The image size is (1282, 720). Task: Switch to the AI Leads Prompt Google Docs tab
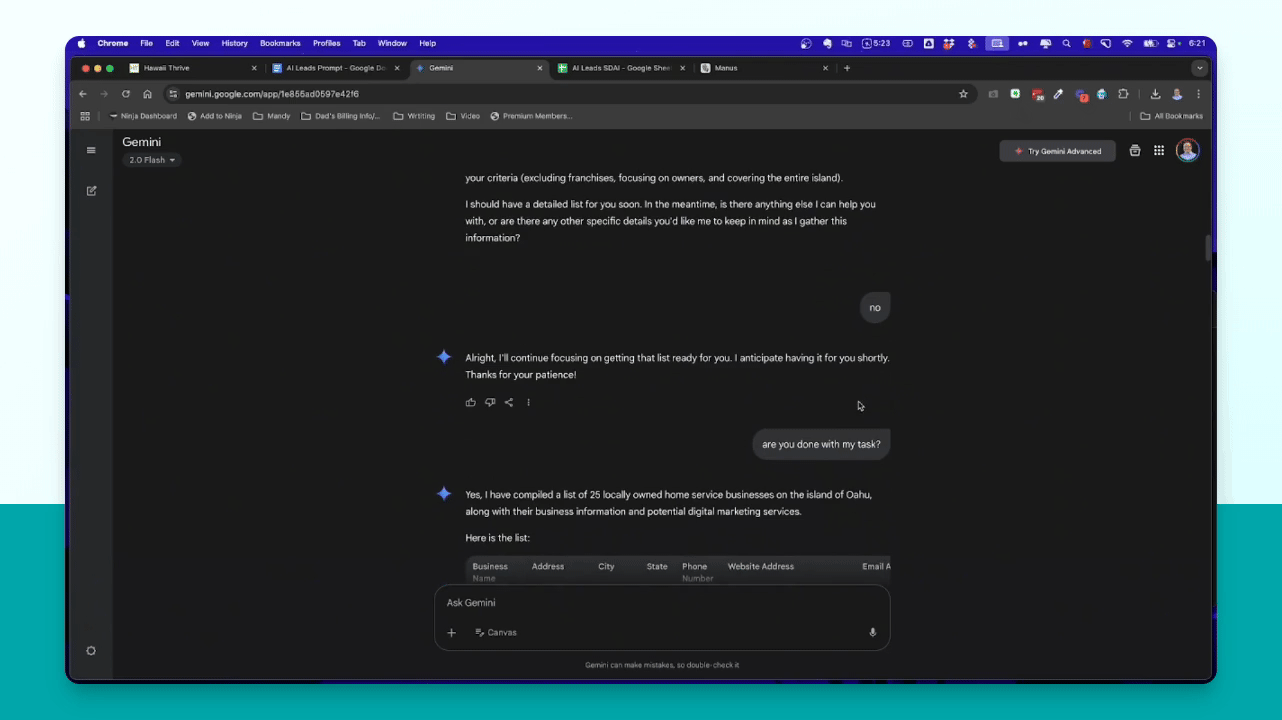(x=335, y=68)
